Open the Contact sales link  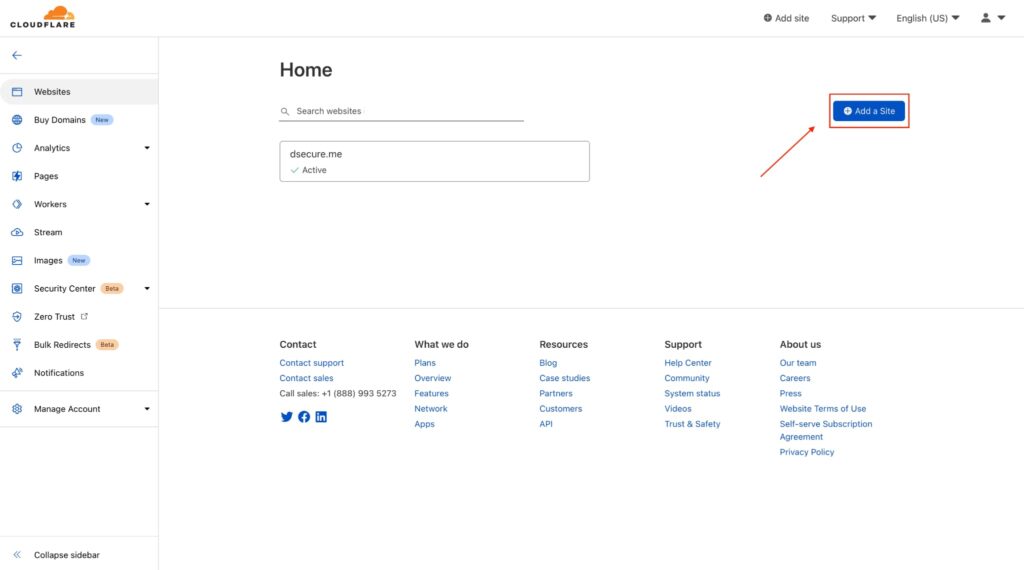point(306,378)
